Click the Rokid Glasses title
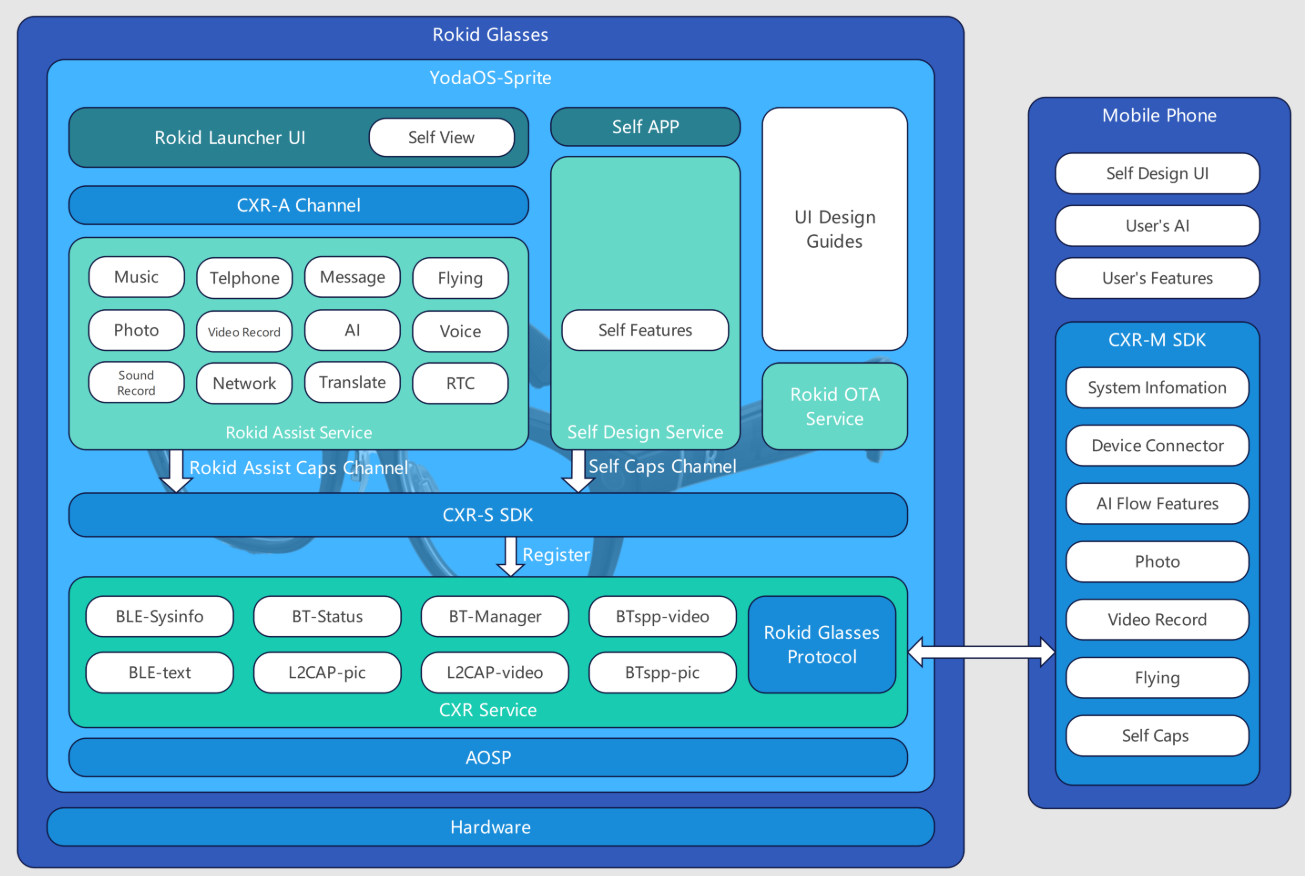1305x876 pixels. click(490, 35)
